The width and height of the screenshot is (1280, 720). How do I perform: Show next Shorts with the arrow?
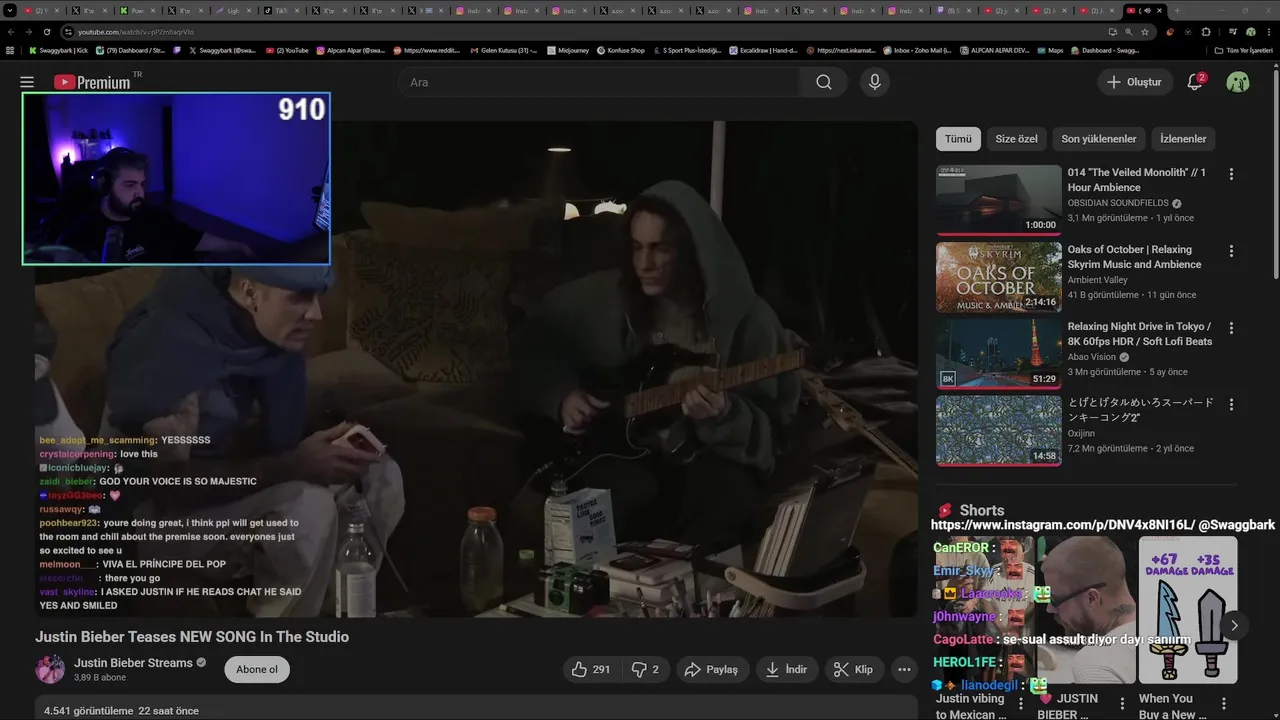tap(1234, 625)
